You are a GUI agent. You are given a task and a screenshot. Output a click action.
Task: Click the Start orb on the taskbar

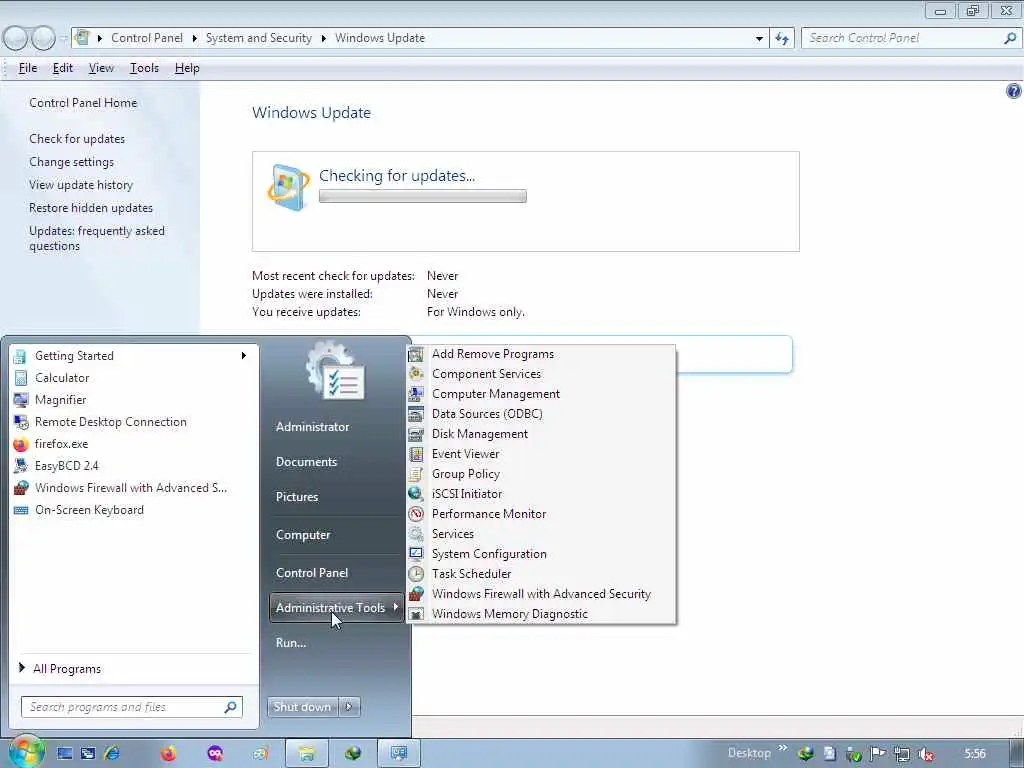pyautogui.click(x=26, y=752)
